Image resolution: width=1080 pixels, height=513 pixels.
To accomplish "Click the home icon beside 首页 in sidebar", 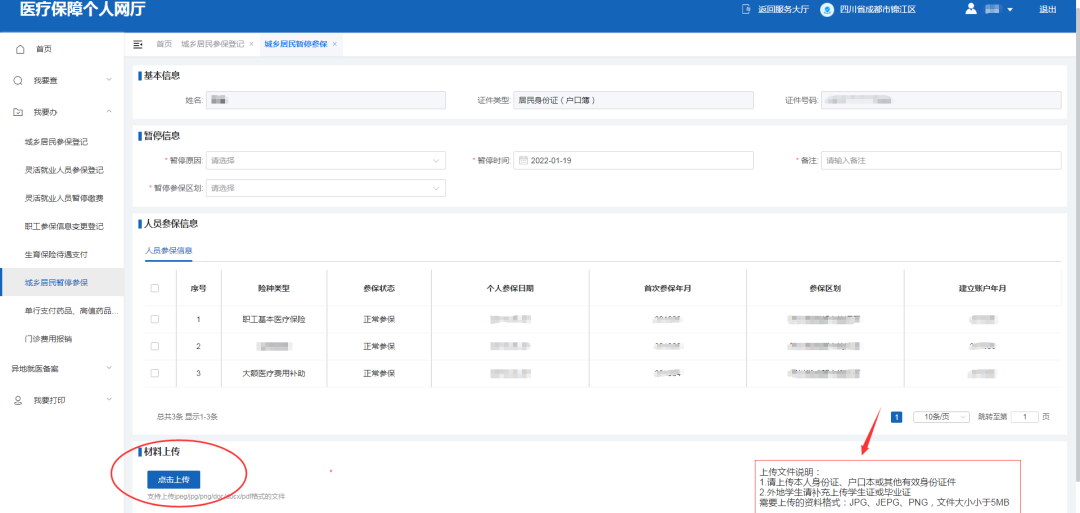I will [x=19, y=49].
